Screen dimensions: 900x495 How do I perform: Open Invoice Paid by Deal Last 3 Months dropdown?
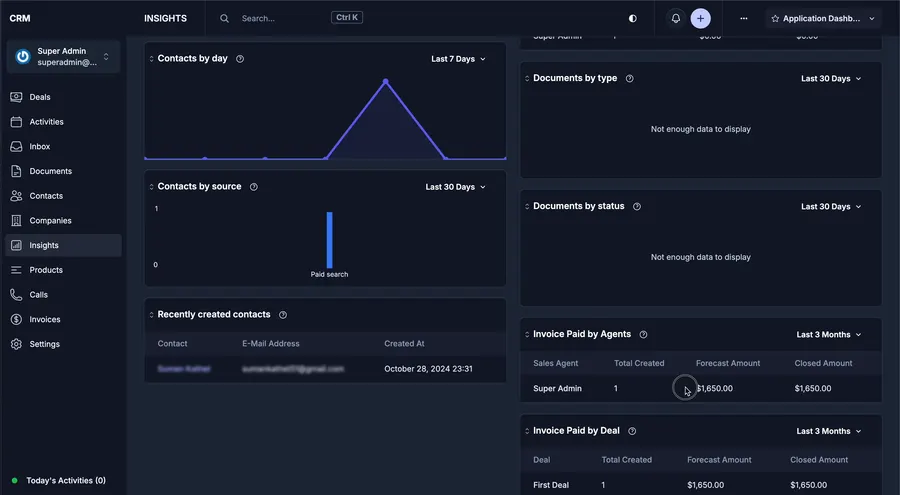pos(829,431)
